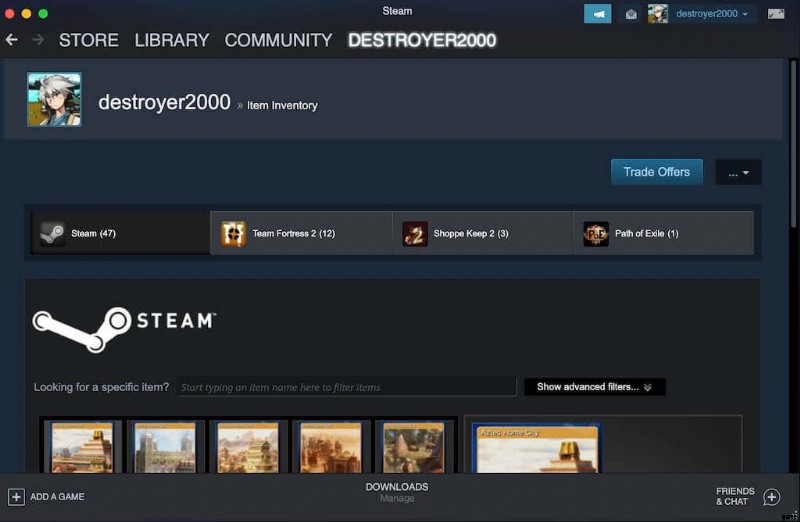
Task: Select the third trading card thumbnail
Action: pos(248,447)
